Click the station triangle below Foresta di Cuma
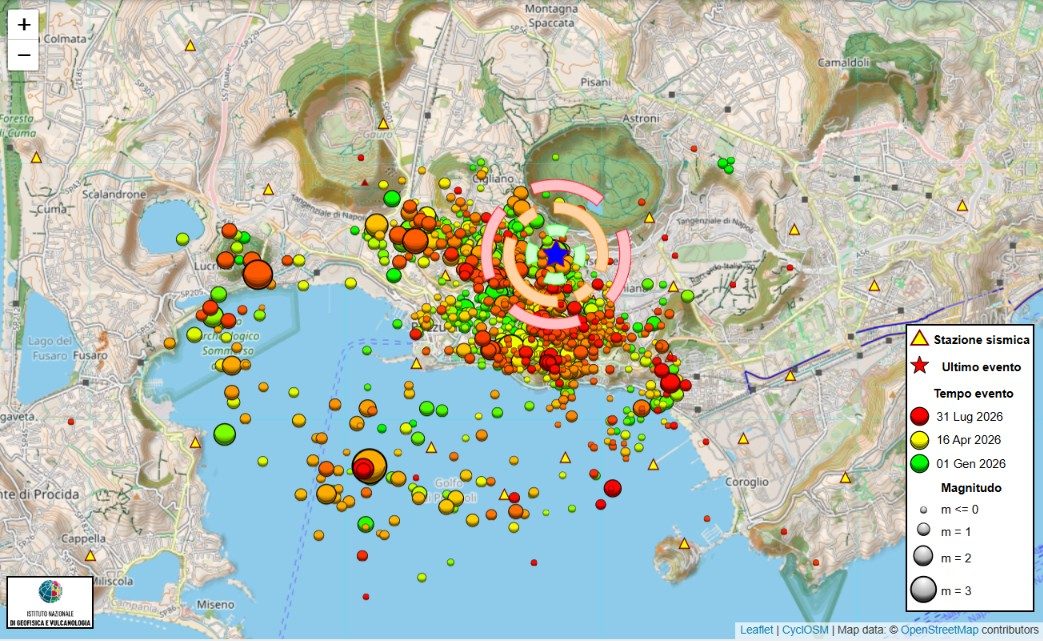1043x641 pixels. [x=37, y=158]
